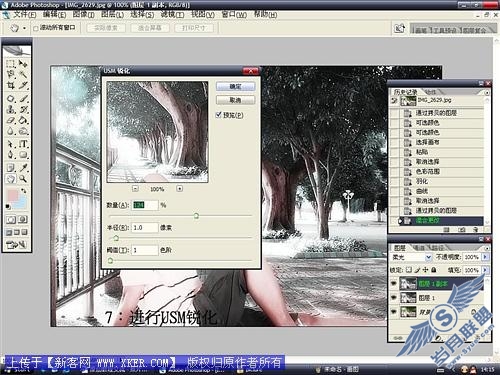Viewport: 500px width, 375px height.
Task: Open the File Browser icon in options bar
Action: click(399, 28)
